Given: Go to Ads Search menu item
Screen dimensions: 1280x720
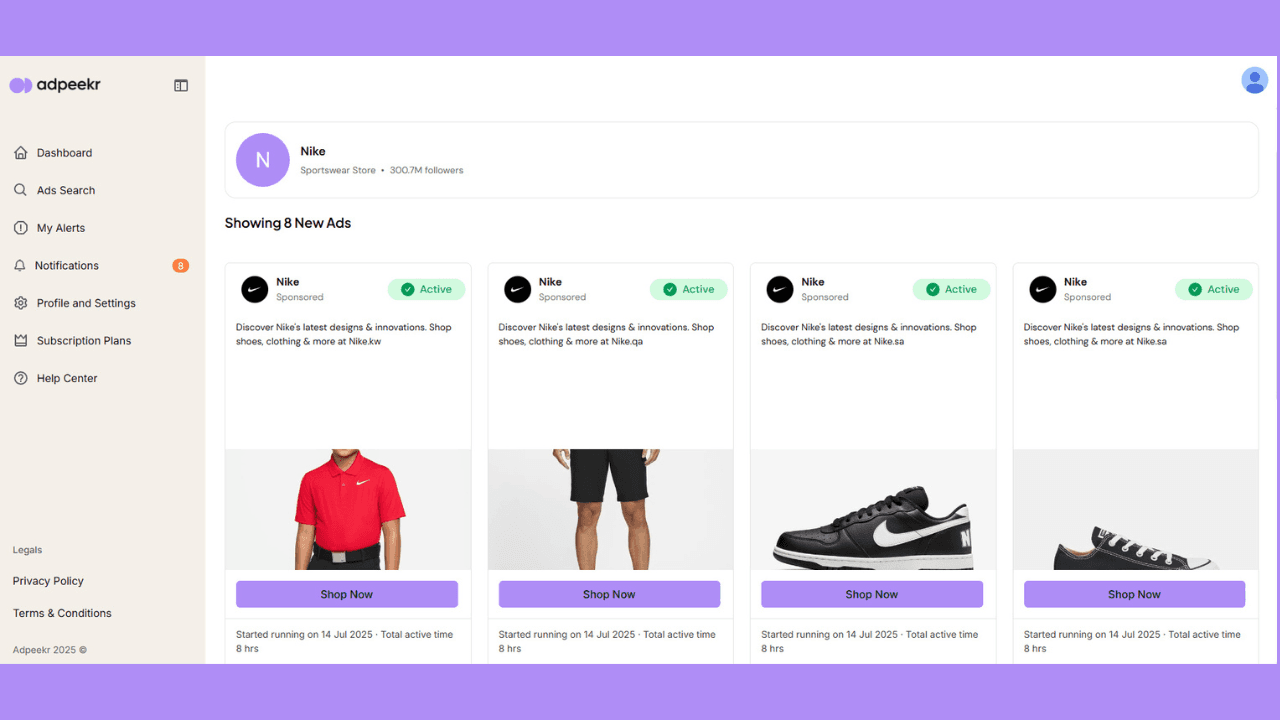Looking at the screenshot, I should (66, 190).
